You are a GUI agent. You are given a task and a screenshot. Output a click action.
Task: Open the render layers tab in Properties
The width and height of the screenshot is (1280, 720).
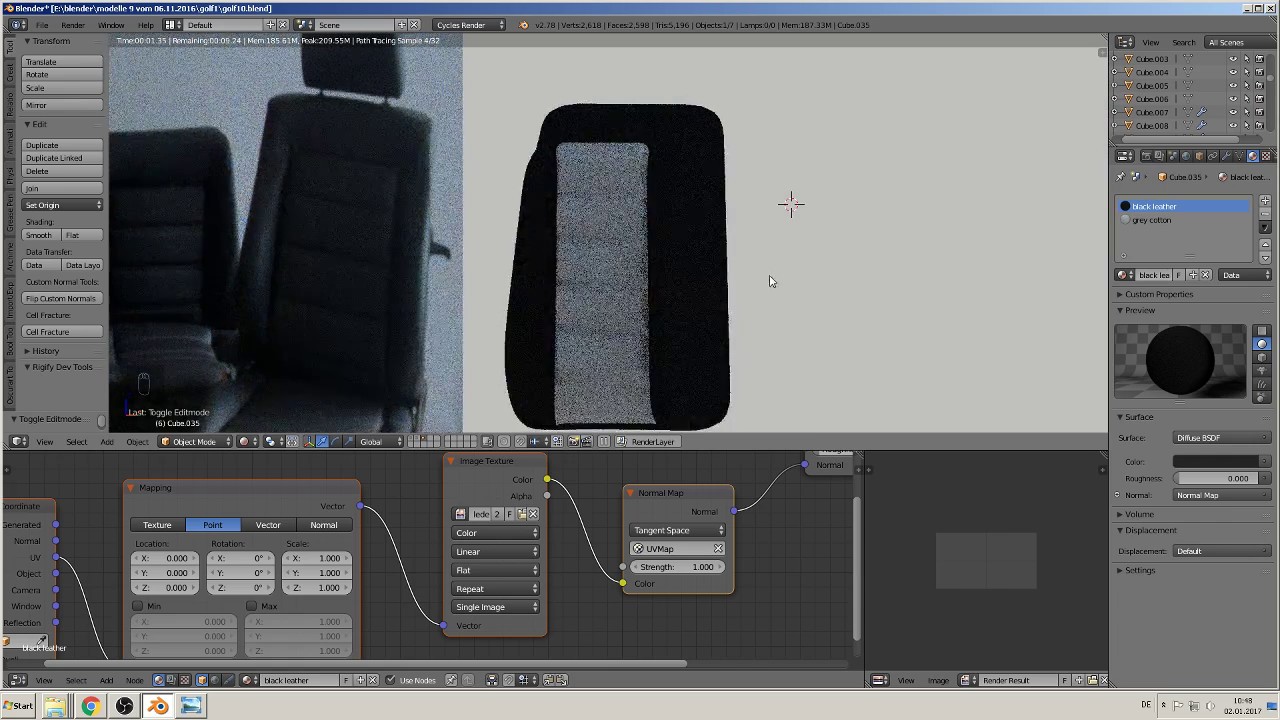1158,156
